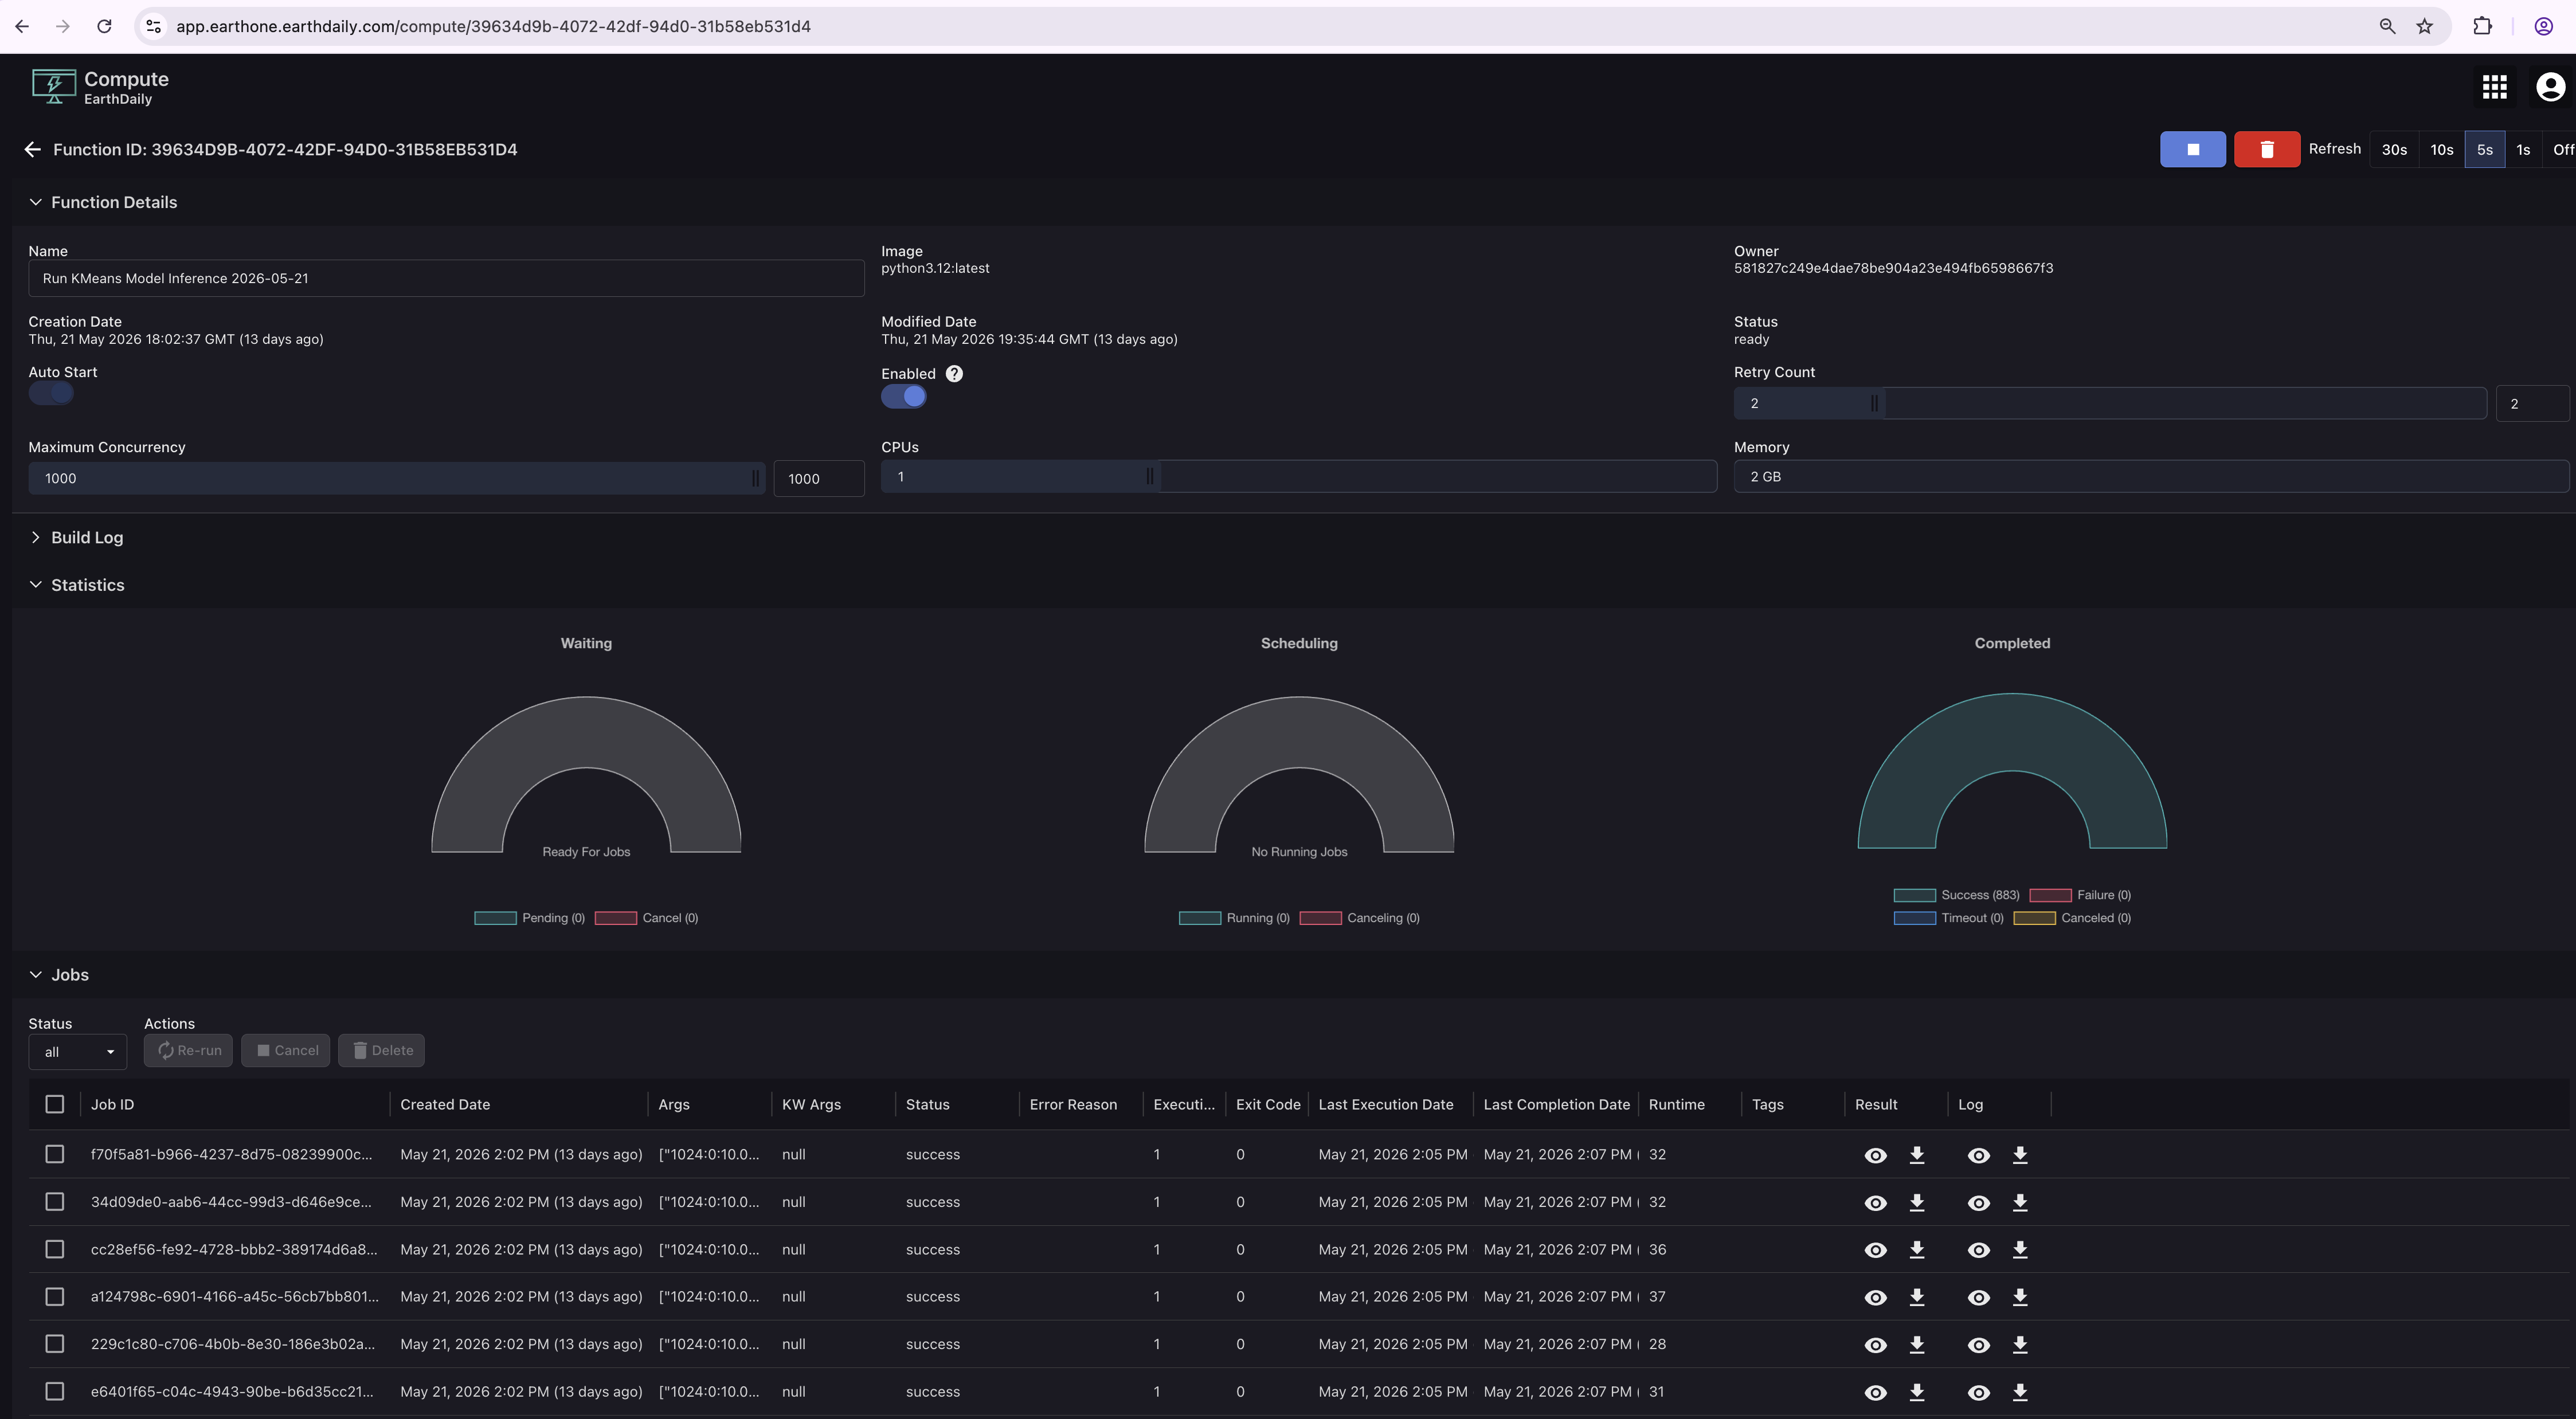The width and height of the screenshot is (2576, 1419).
Task: Download log of job cc28ef56
Action: [x=2019, y=1250]
